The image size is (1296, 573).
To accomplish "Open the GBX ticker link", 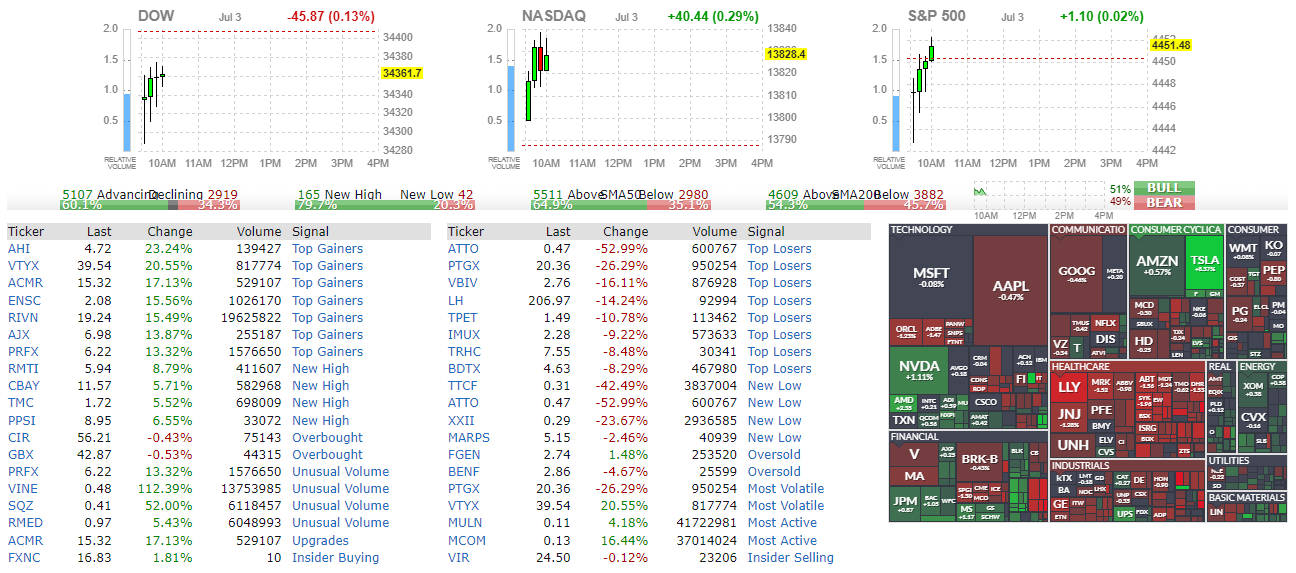I will click(x=20, y=454).
